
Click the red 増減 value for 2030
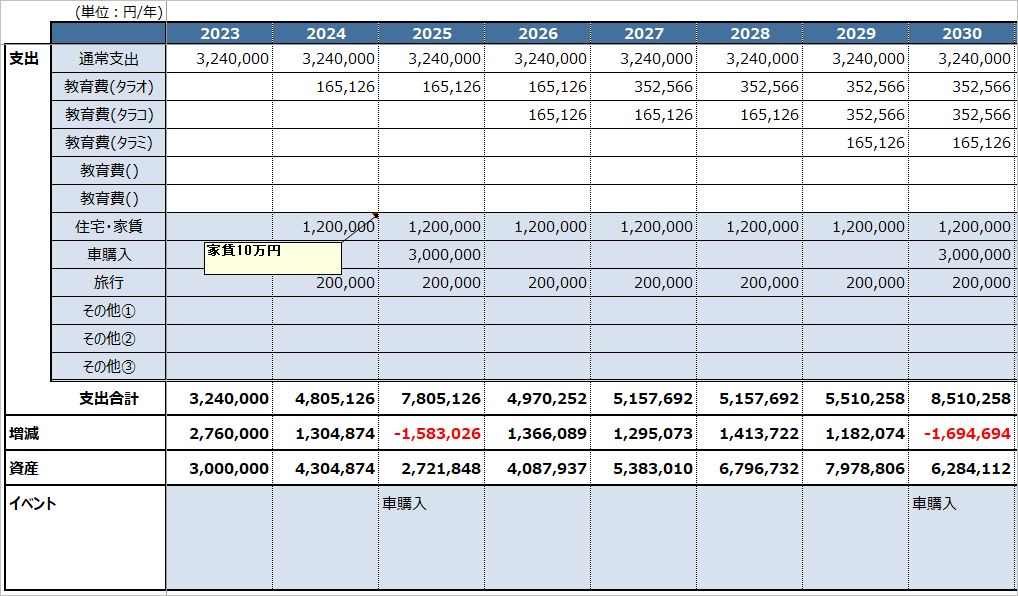click(961, 434)
